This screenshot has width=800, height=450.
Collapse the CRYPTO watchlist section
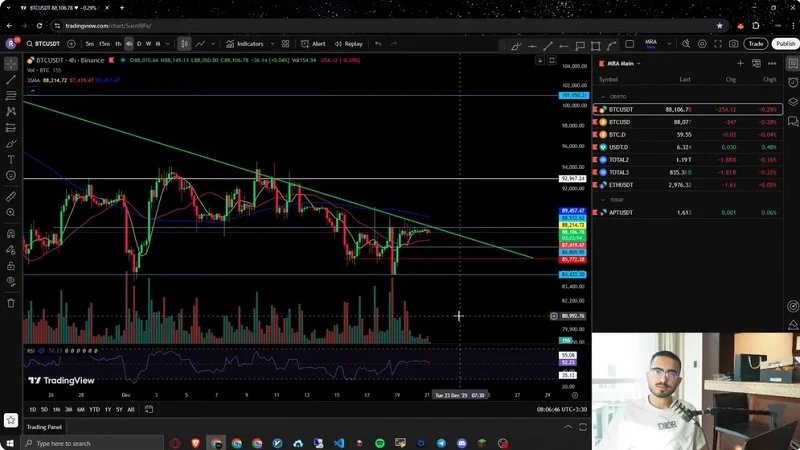(x=602, y=97)
